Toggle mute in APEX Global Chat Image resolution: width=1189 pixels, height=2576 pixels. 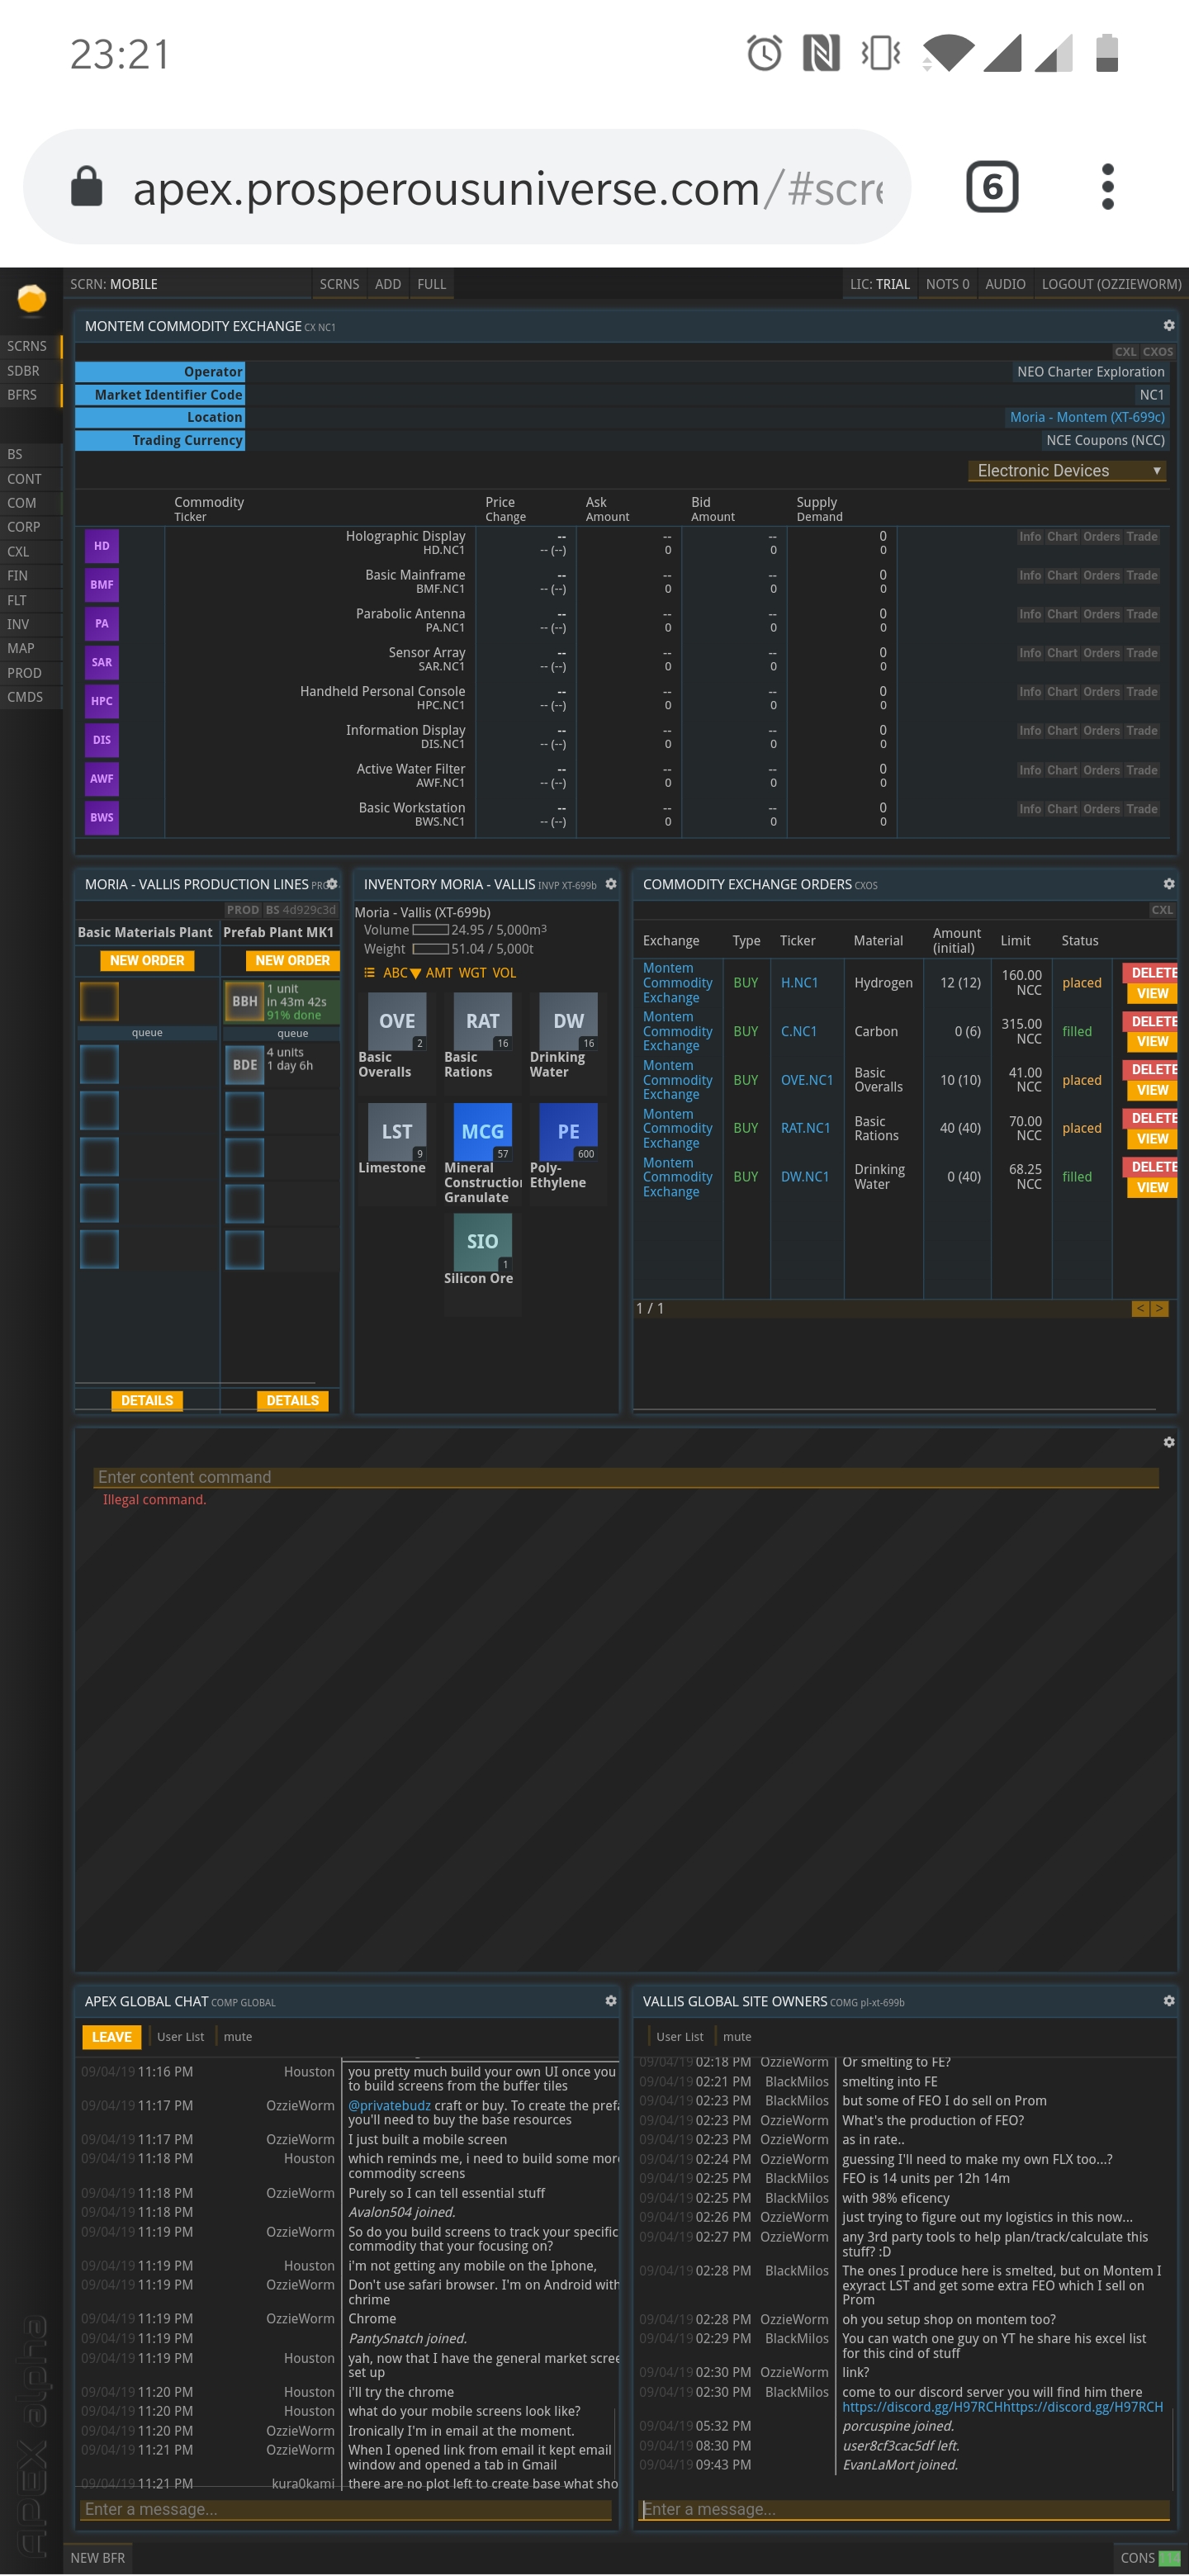(x=238, y=2037)
